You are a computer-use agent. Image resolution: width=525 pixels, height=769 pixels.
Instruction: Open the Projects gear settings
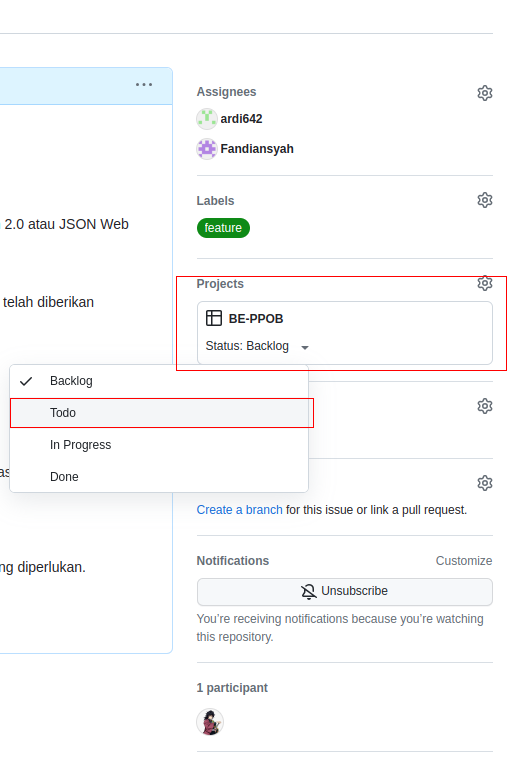click(x=484, y=283)
